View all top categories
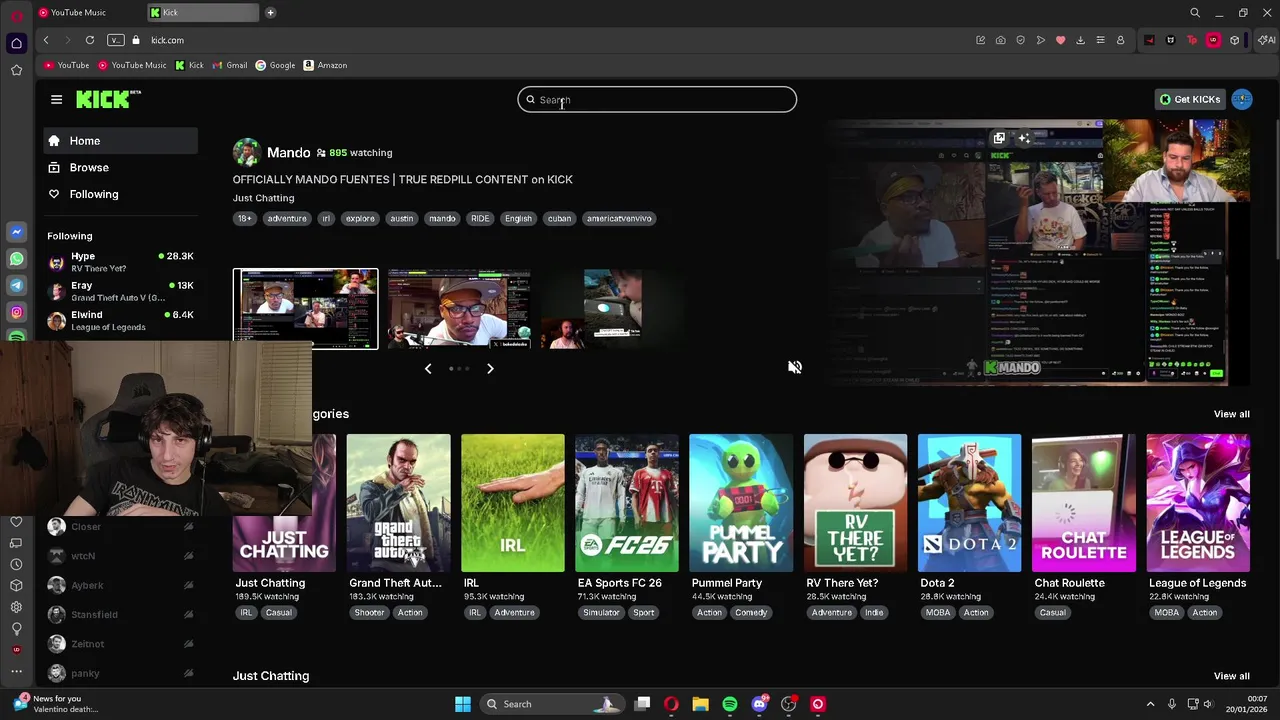 pyautogui.click(x=1231, y=414)
